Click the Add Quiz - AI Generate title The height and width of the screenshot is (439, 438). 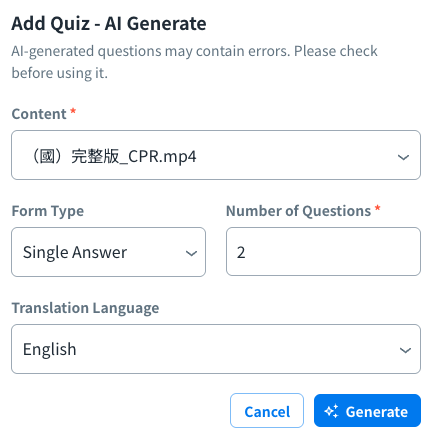pyautogui.click(x=109, y=24)
